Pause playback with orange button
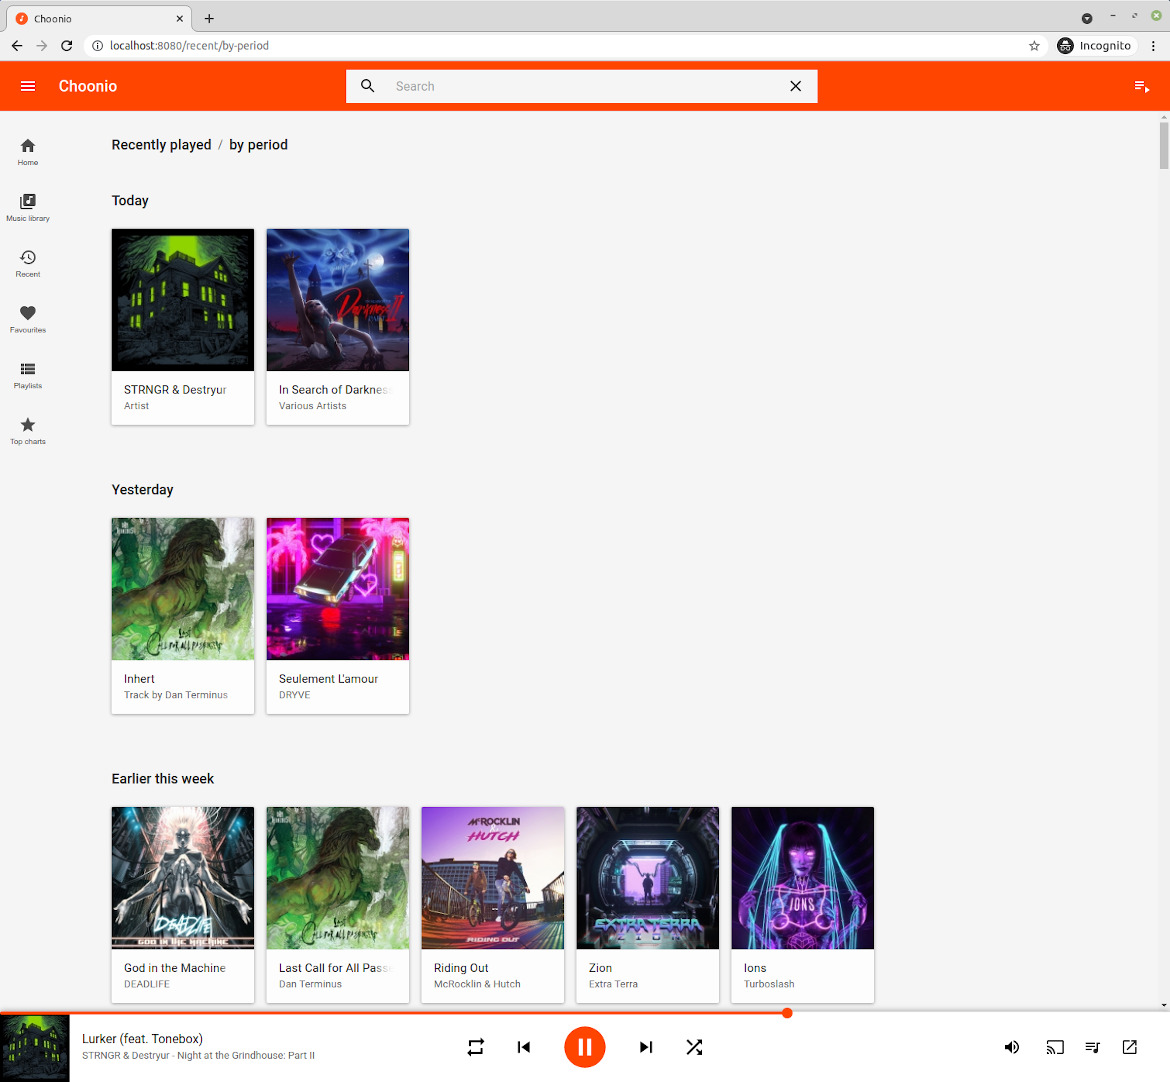The image size is (1170, 1082). coord(585,1047)
